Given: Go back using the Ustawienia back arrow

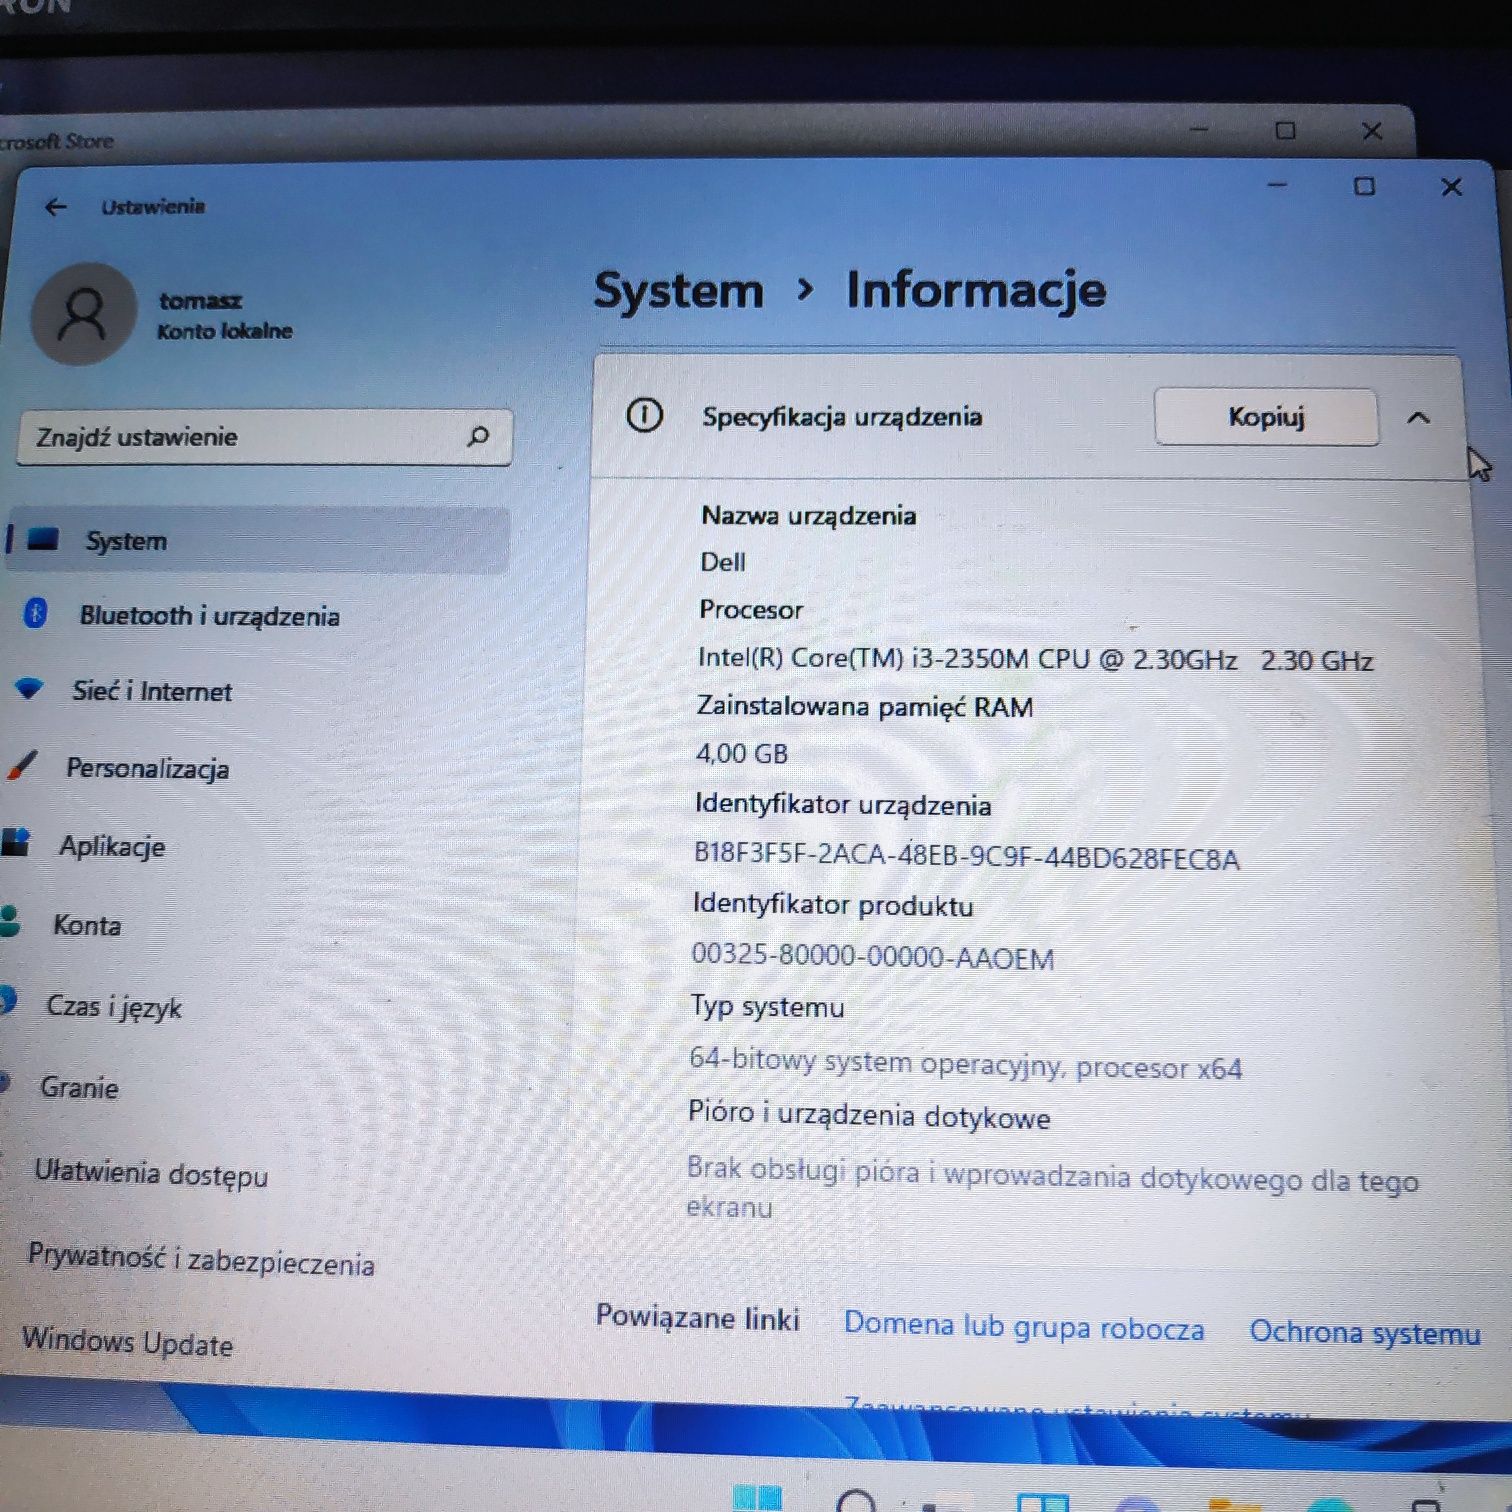Looking at the screenshot, I should 56,207.
